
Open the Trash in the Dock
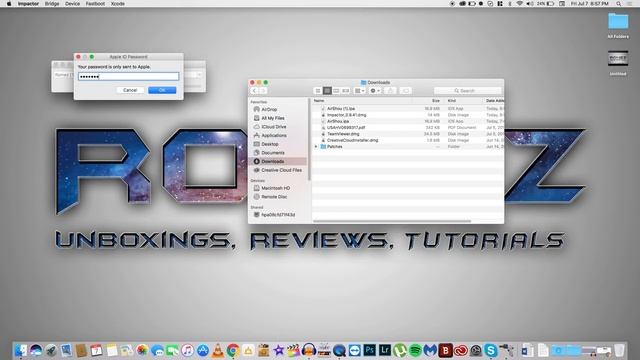(x=619, y=350)
